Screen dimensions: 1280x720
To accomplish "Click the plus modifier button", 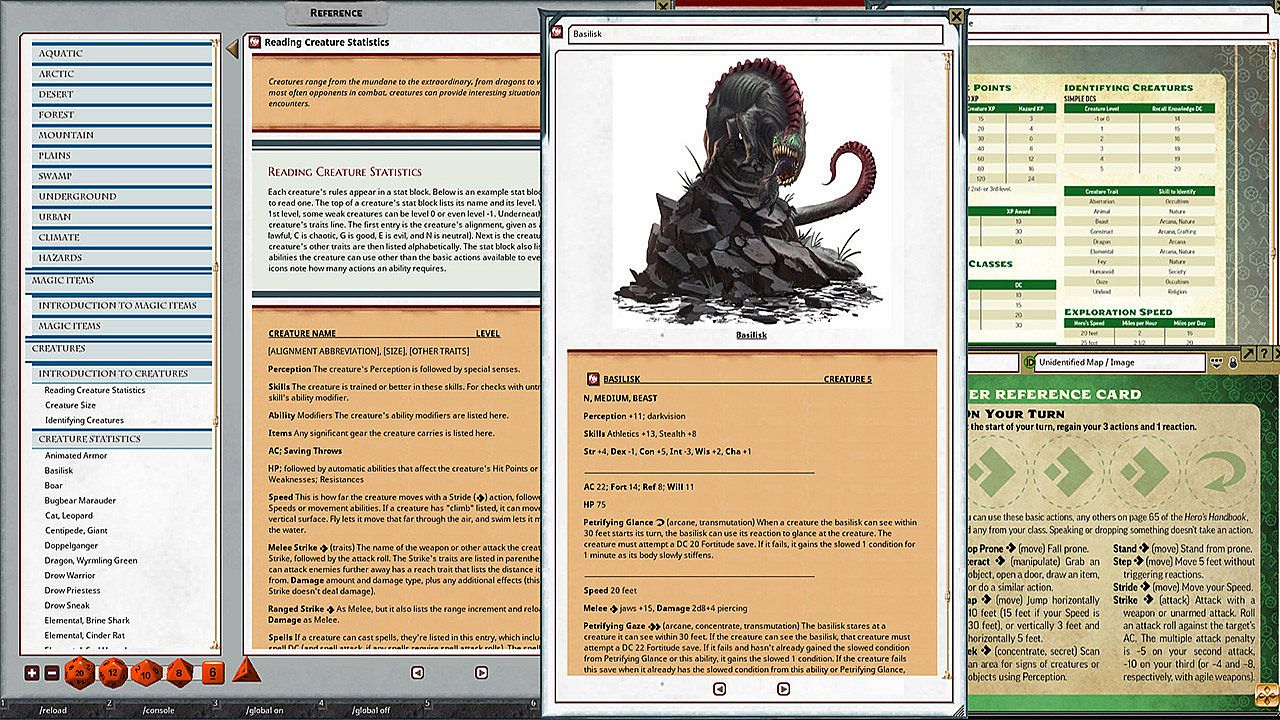I will 31,673.
